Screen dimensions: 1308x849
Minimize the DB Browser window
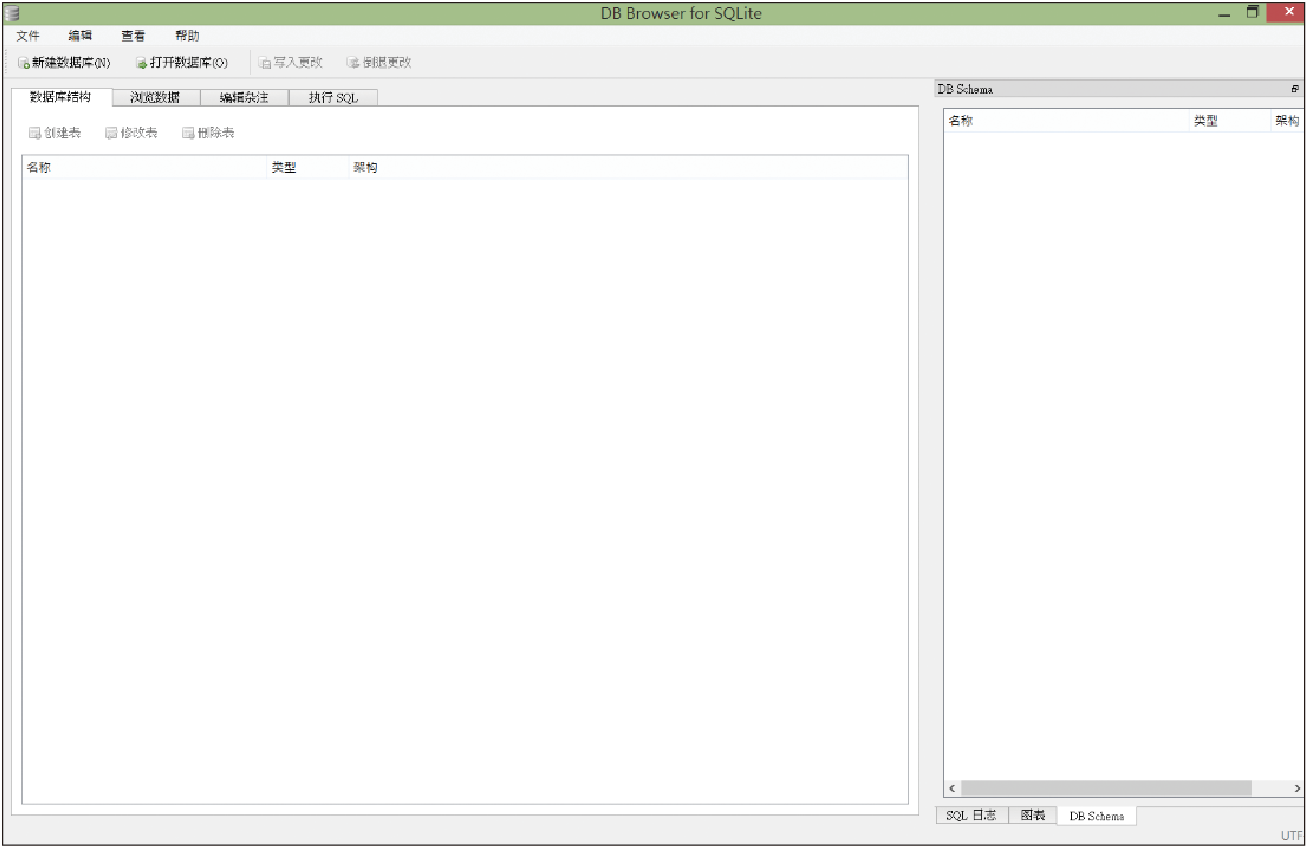click(1224, 14)
